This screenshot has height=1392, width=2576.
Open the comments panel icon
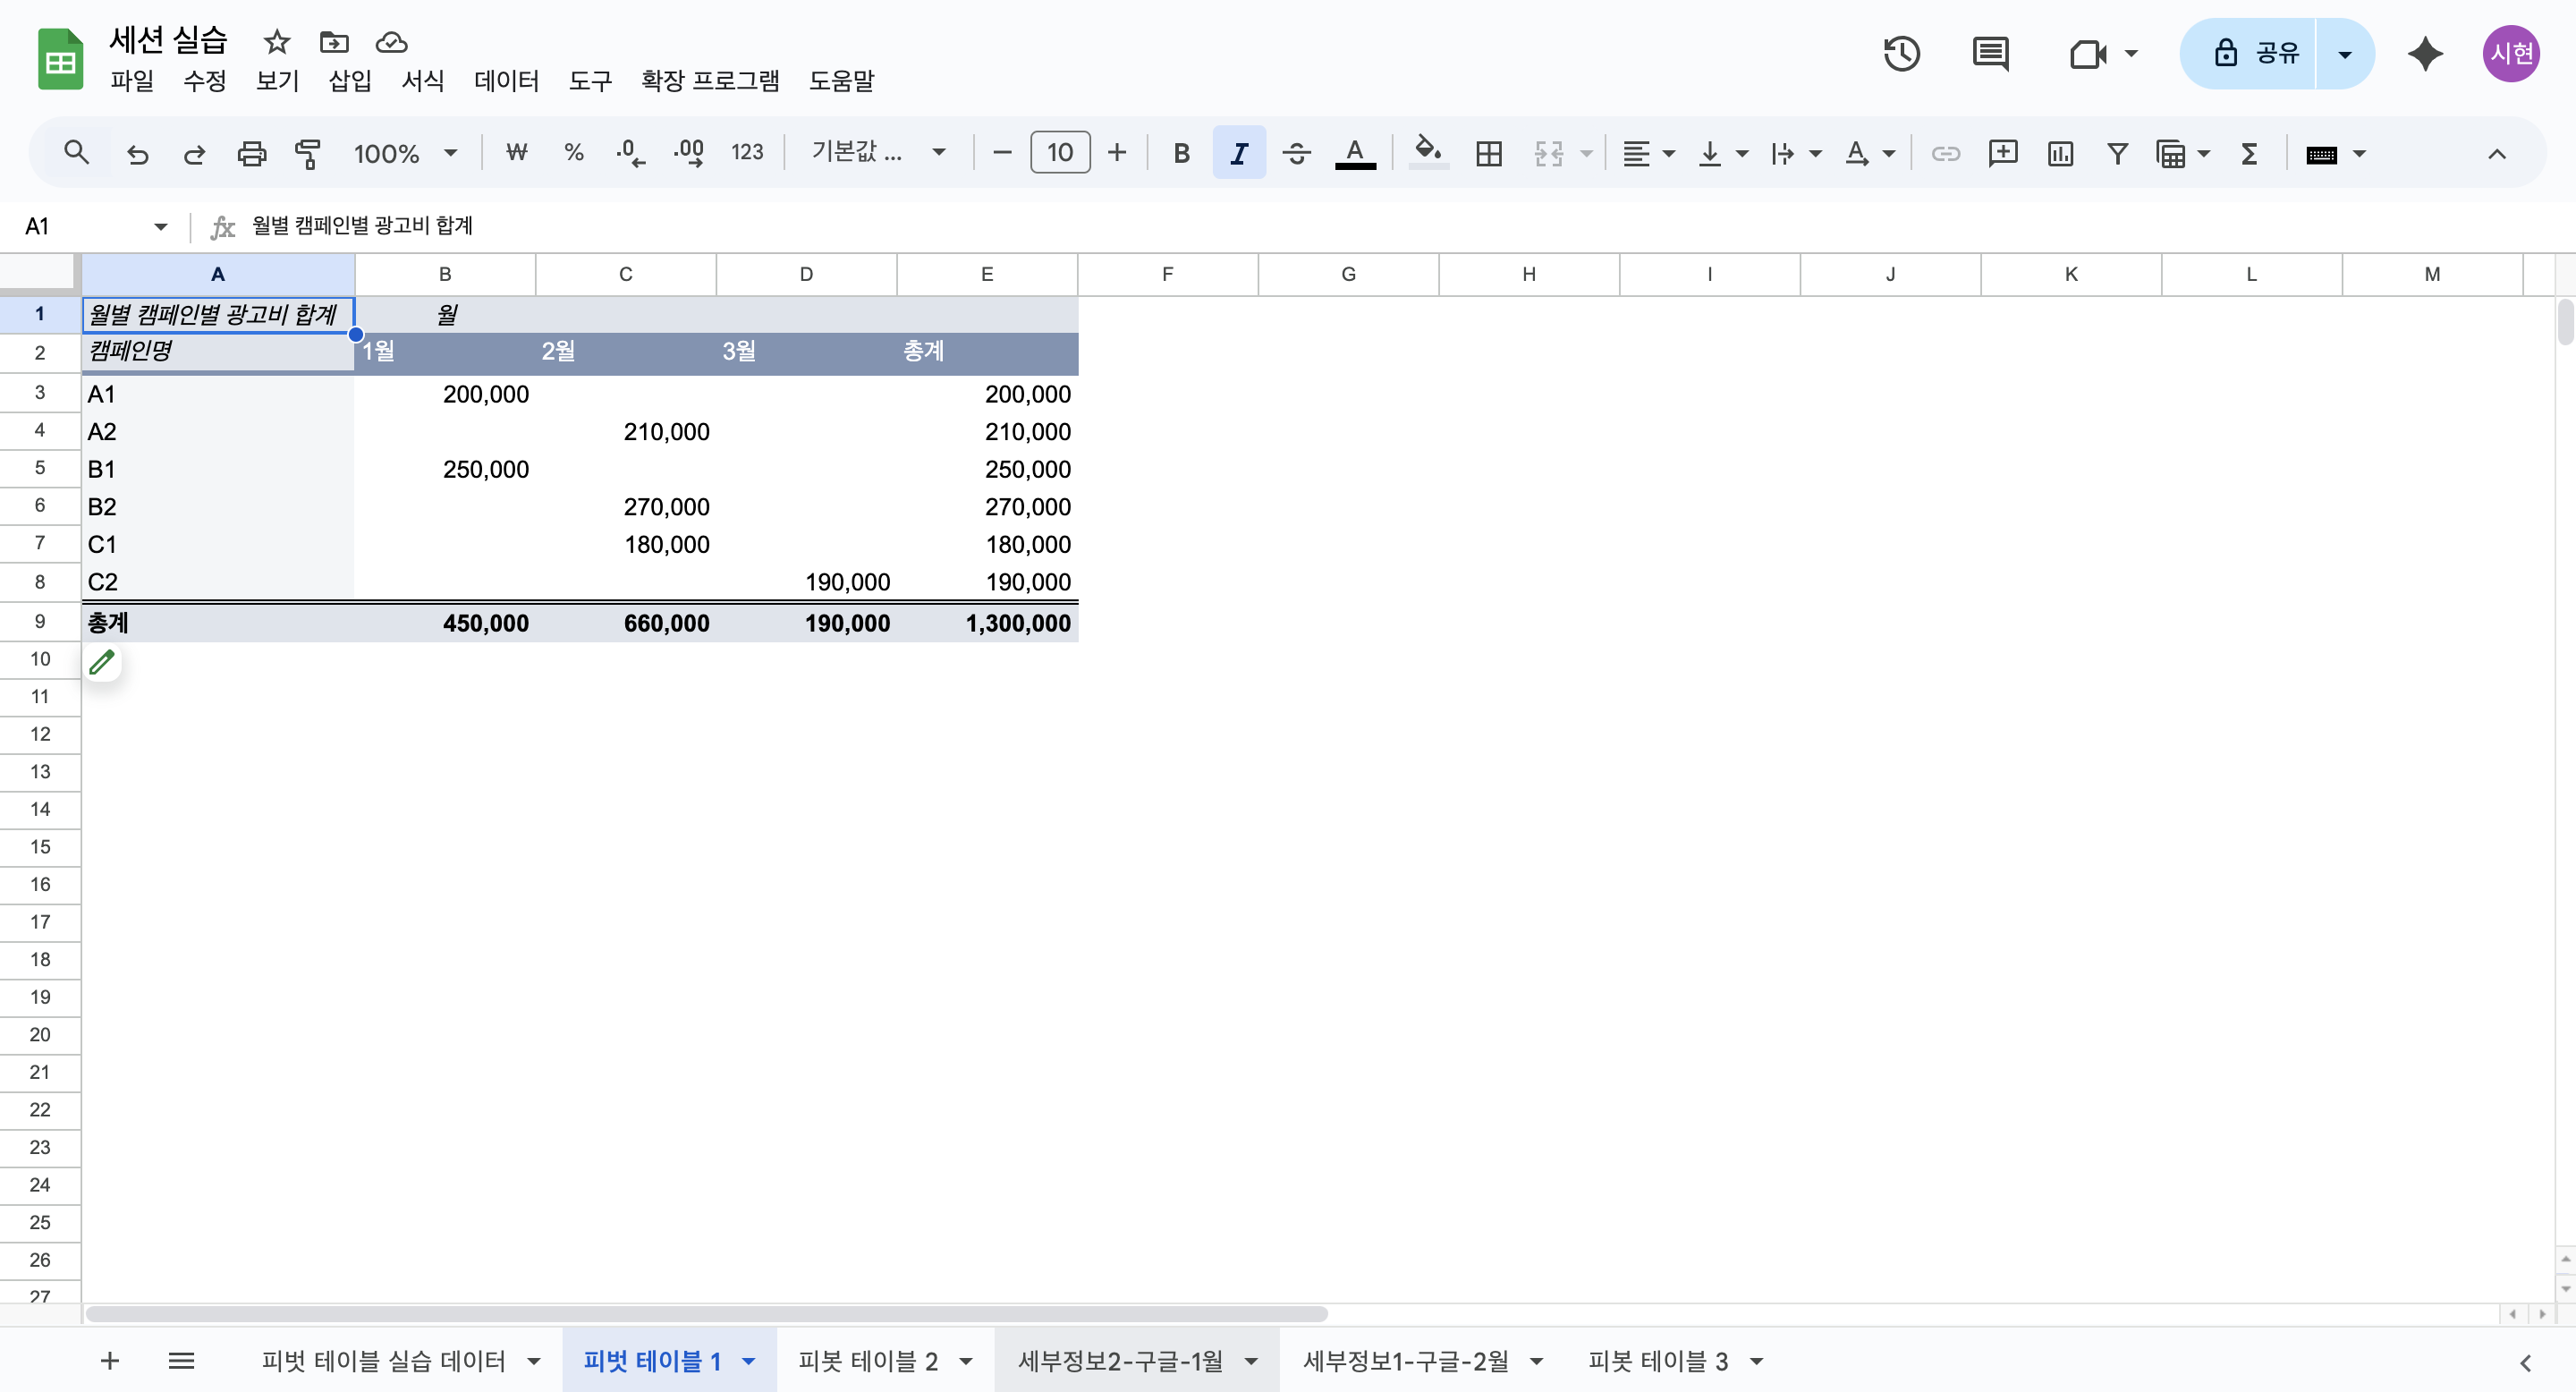coord(1990,53)
